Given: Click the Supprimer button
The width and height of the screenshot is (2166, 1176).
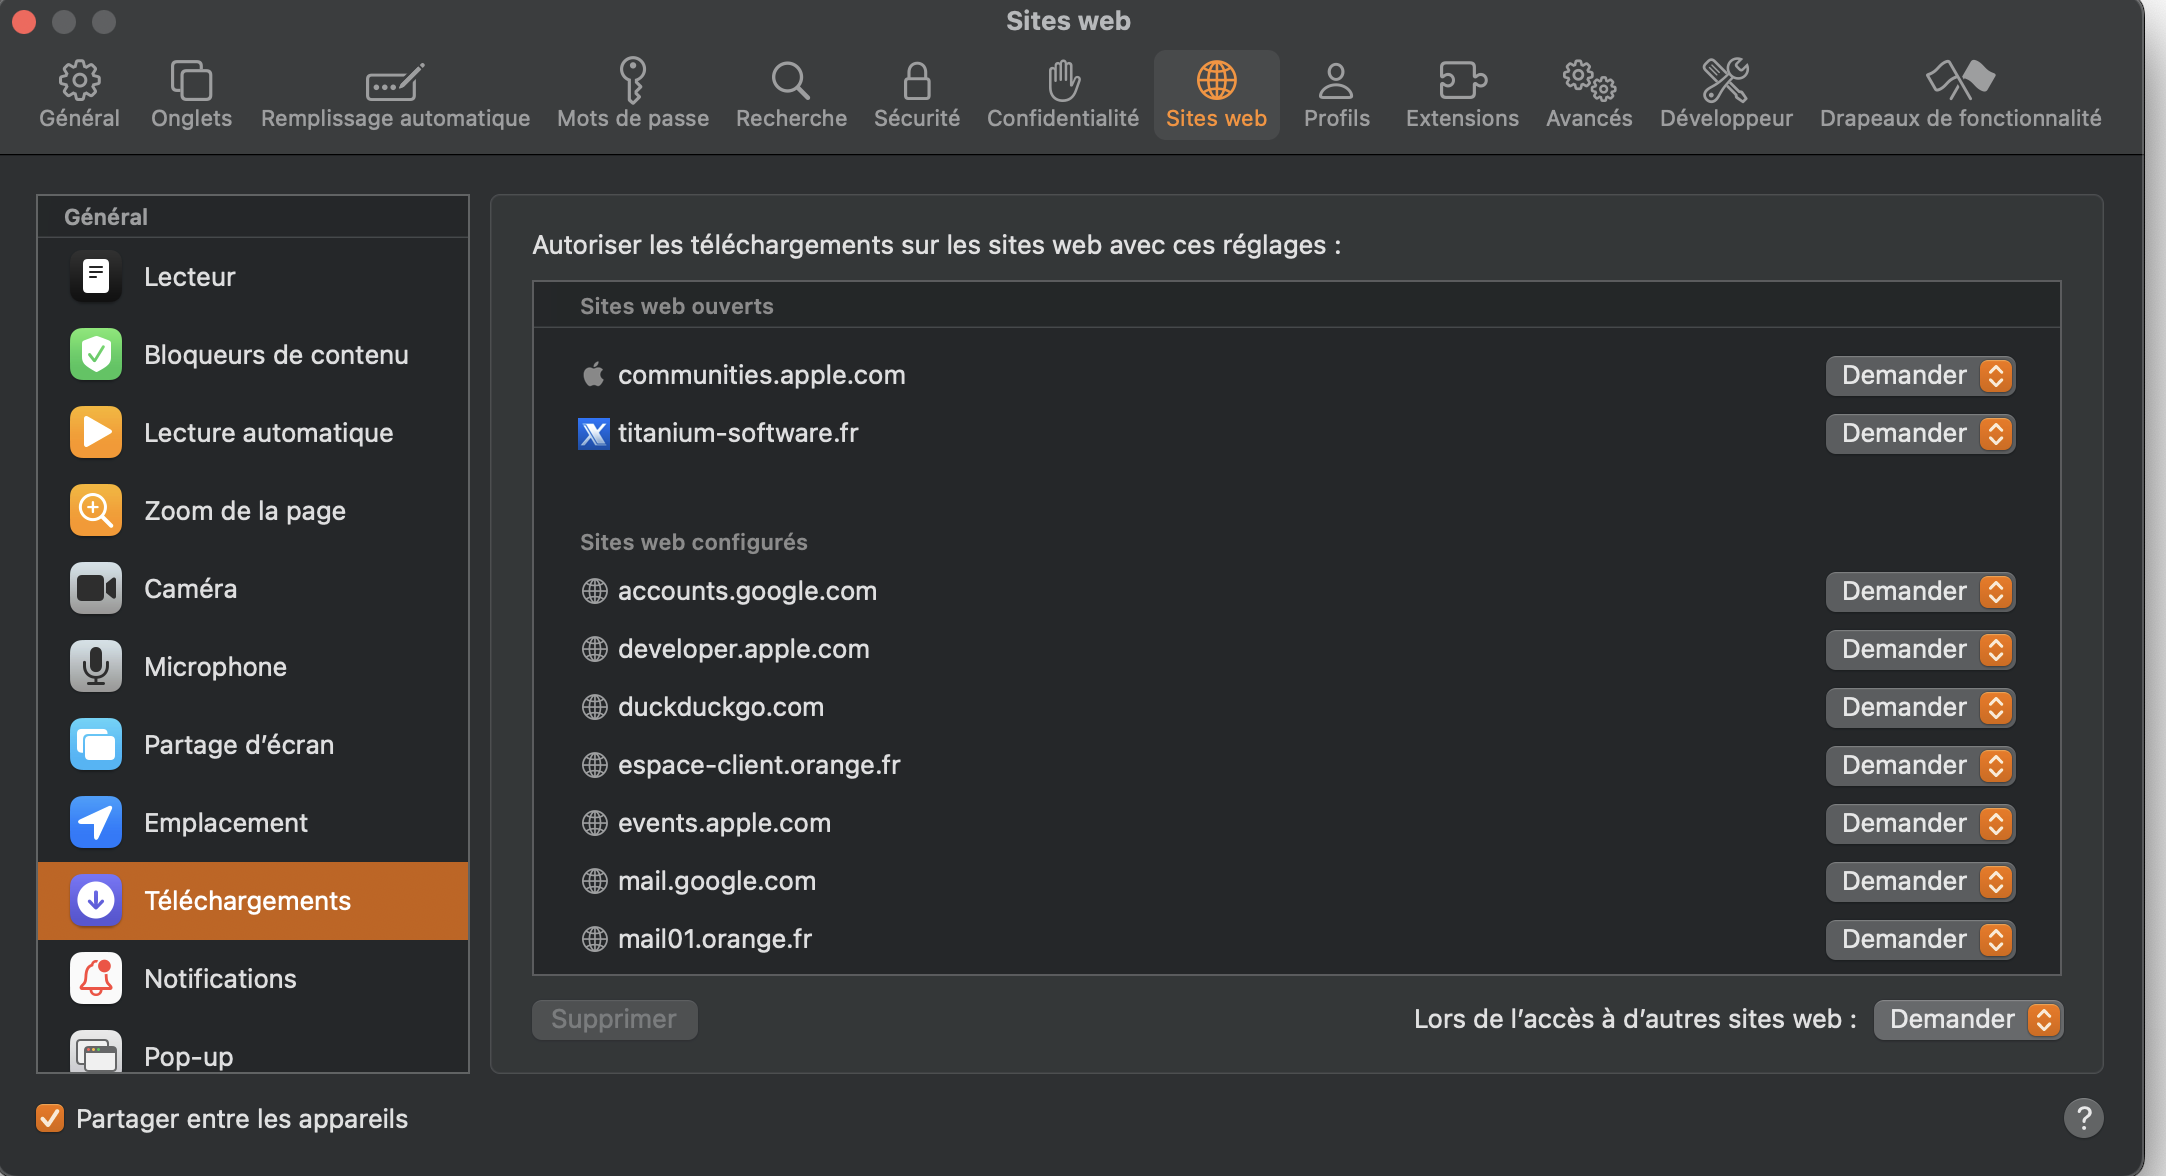Looking at the screenshot, I should click(x=614, y=1020).
